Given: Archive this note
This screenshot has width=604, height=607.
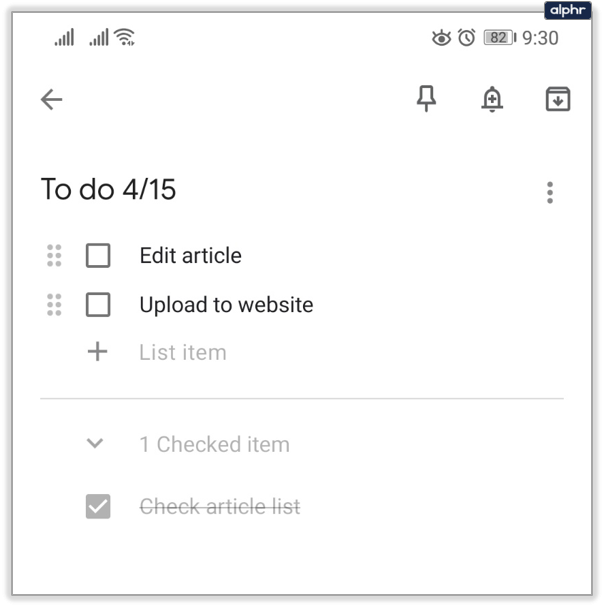Looking at the screenshot, I should pos(557,99).
